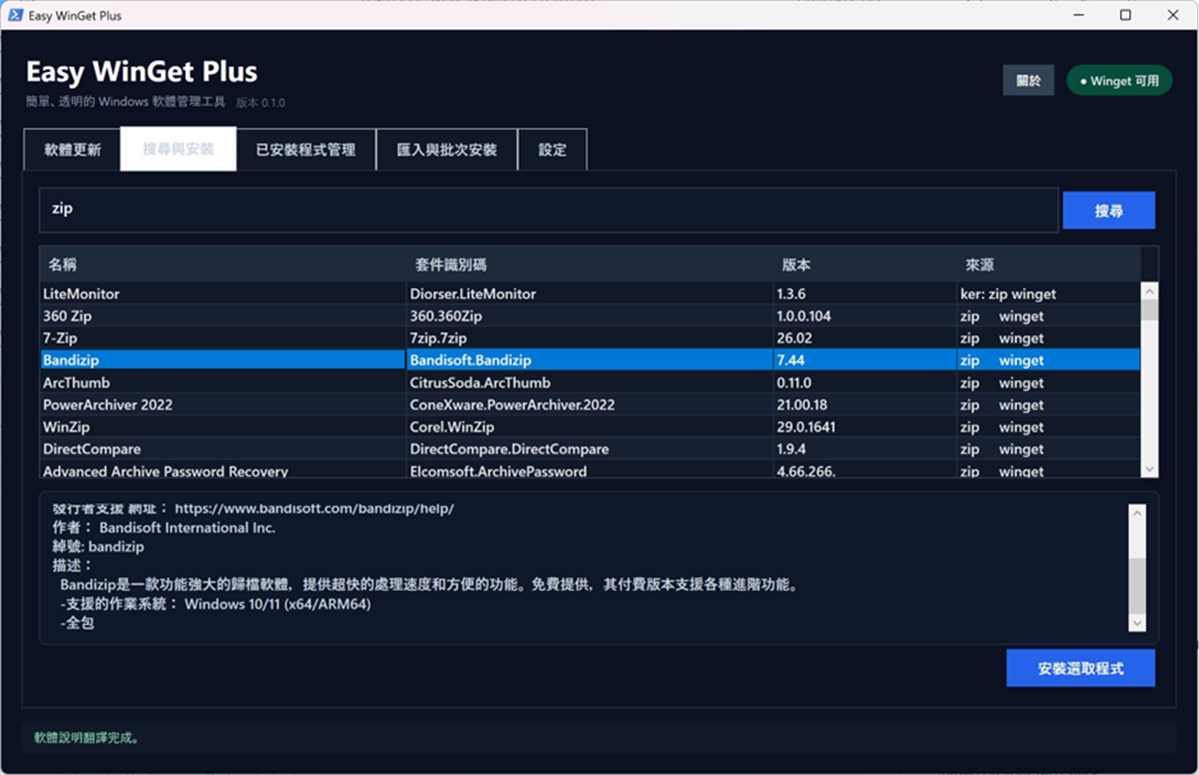Focus the search field containing zip
The height and width of the screenshot is (775, 1199).
548,209
